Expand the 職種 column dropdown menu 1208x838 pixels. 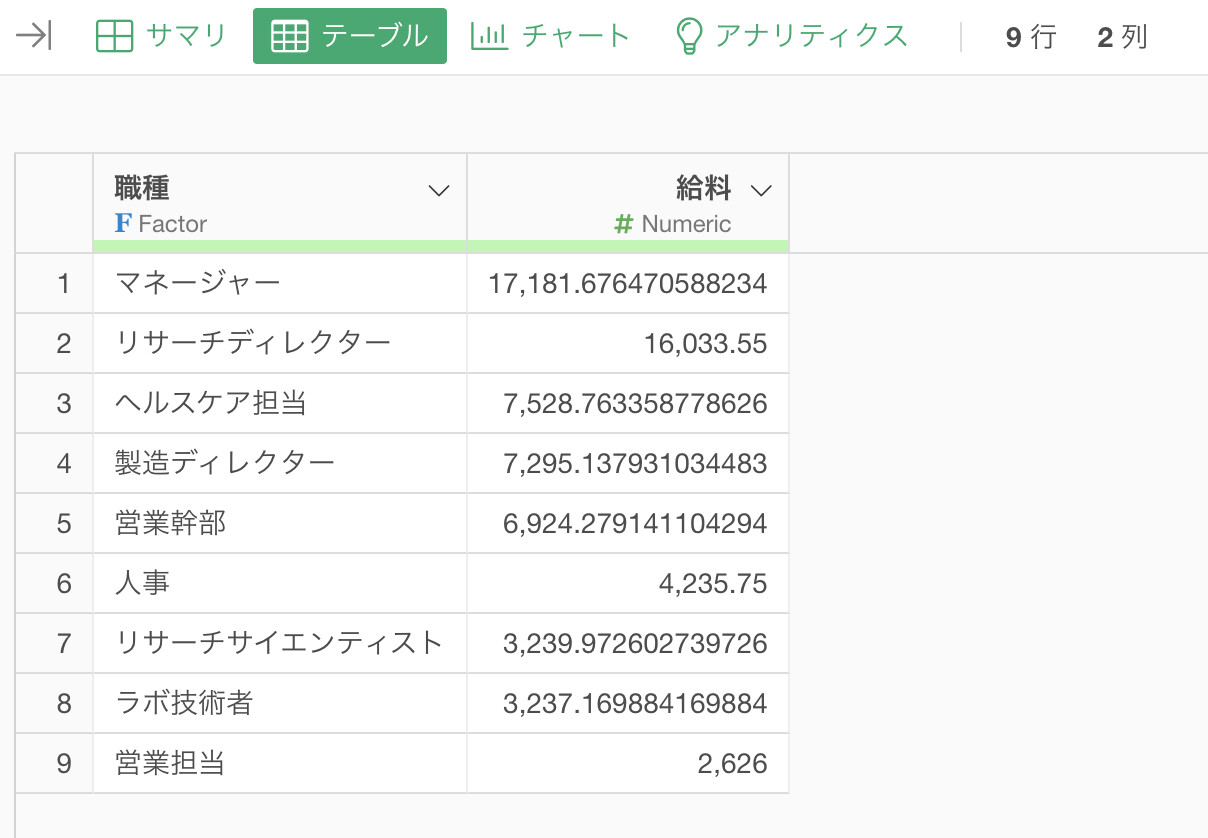438,191
